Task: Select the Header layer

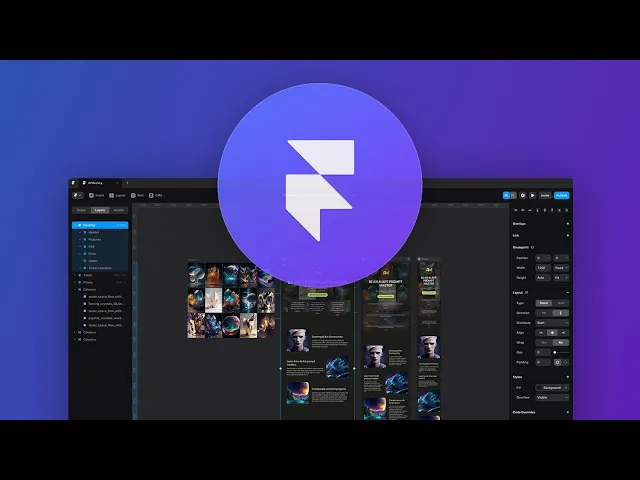Action: tap(100, 232)
